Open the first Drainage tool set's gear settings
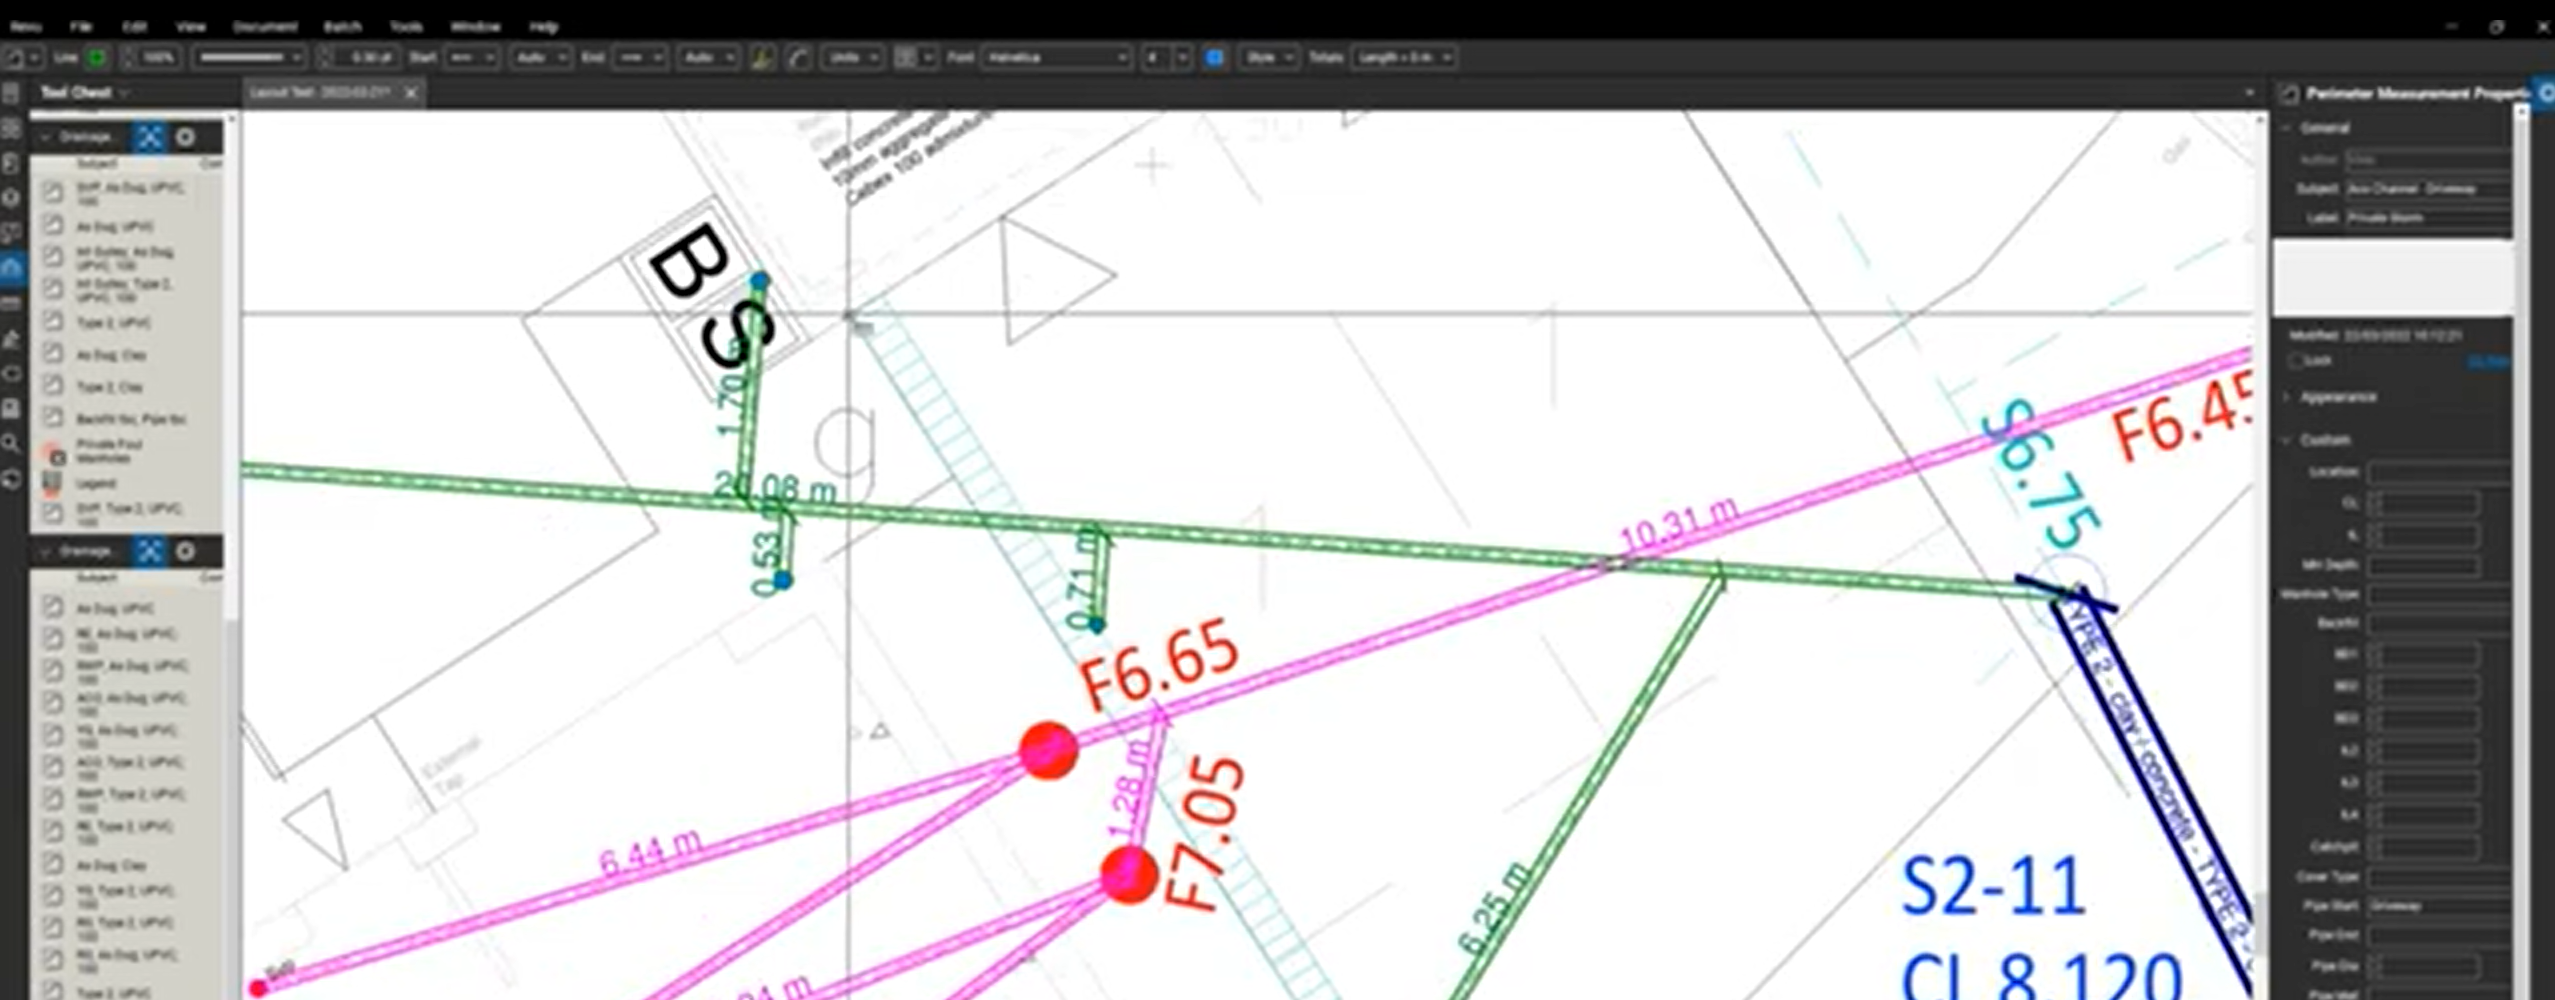The image size is (2555, 1000). pyautogui.click(x=186, y=137)
